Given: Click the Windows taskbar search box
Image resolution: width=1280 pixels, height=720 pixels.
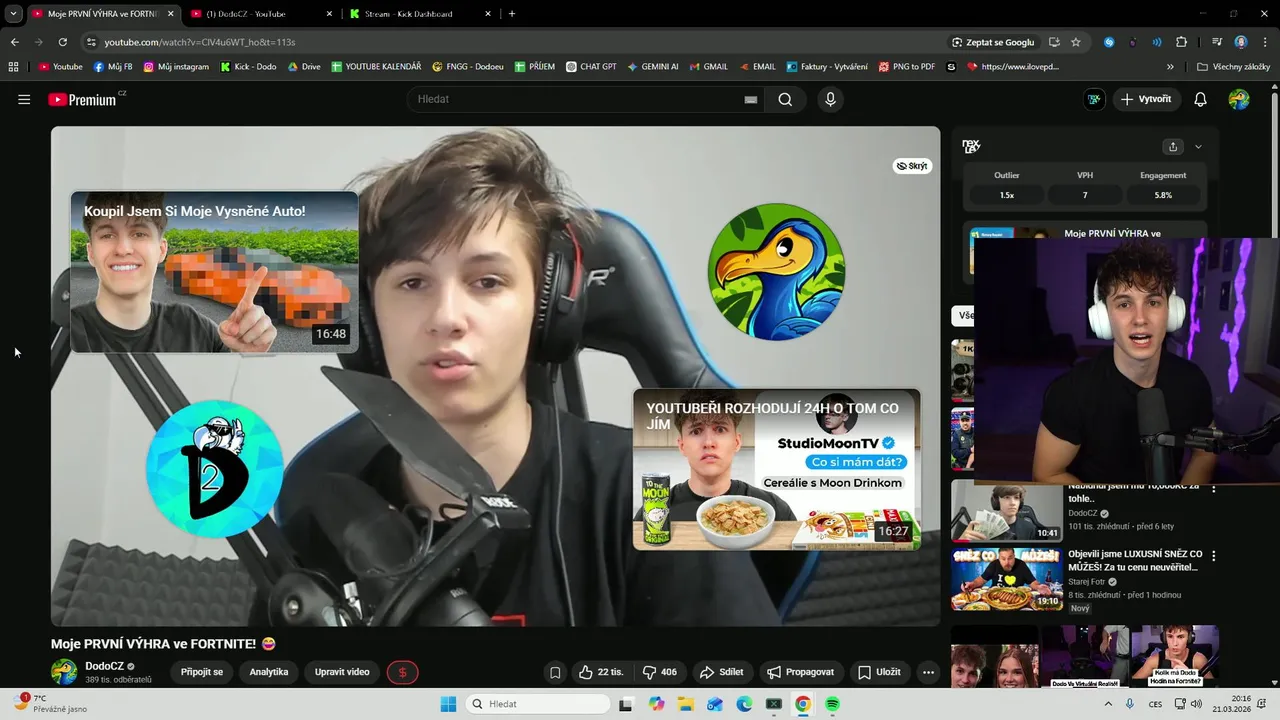Looking at the screenshot, I should pos(537,704).
